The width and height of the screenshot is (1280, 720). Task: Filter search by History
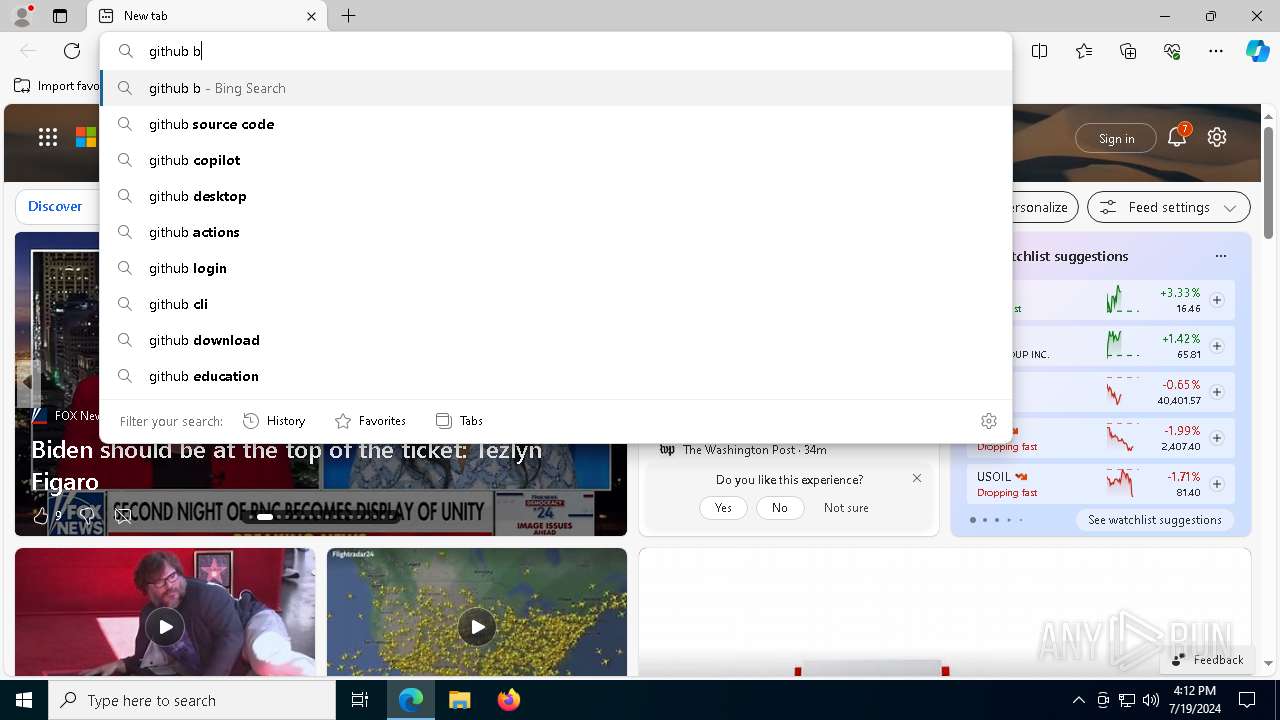coord(274,421)
